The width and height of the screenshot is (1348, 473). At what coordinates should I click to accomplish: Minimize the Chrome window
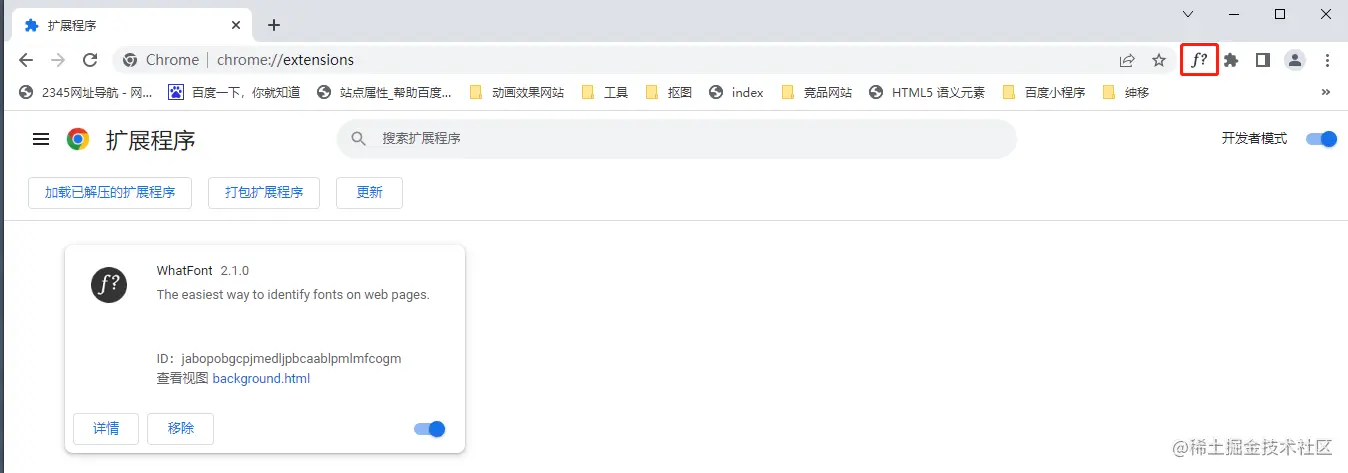point(1234,14)
